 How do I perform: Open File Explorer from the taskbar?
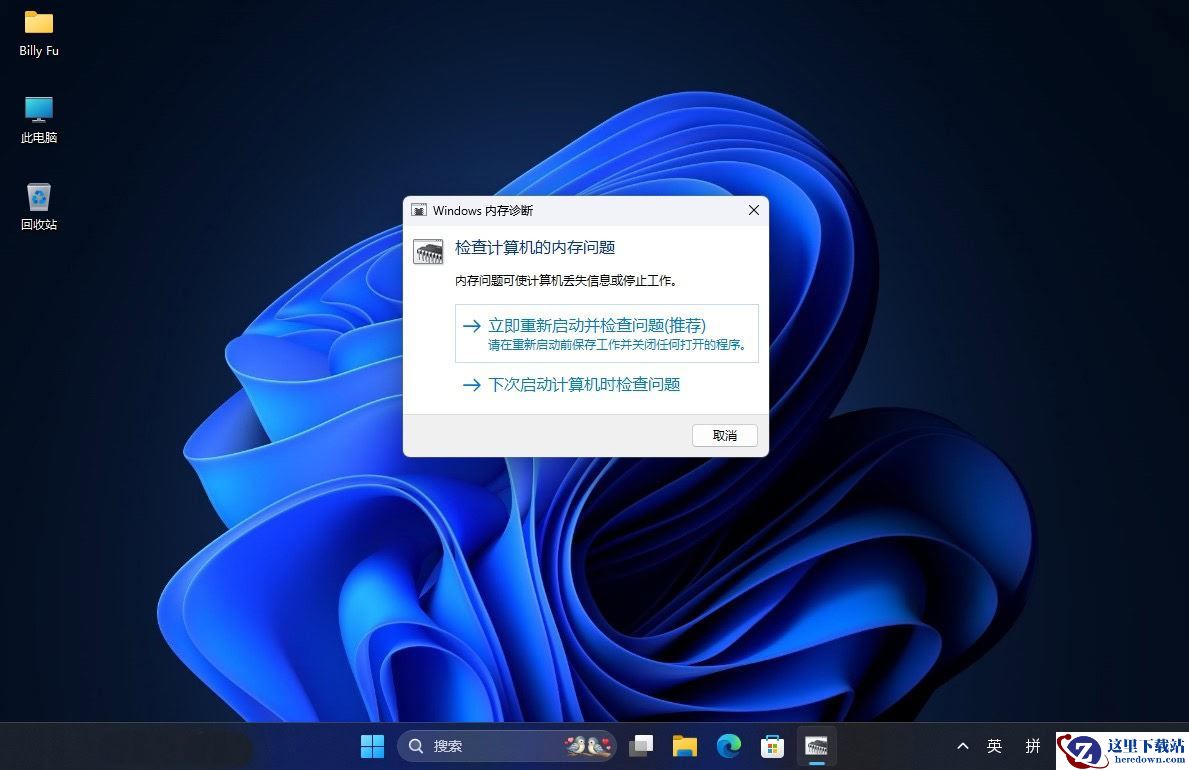click(685, 746)
